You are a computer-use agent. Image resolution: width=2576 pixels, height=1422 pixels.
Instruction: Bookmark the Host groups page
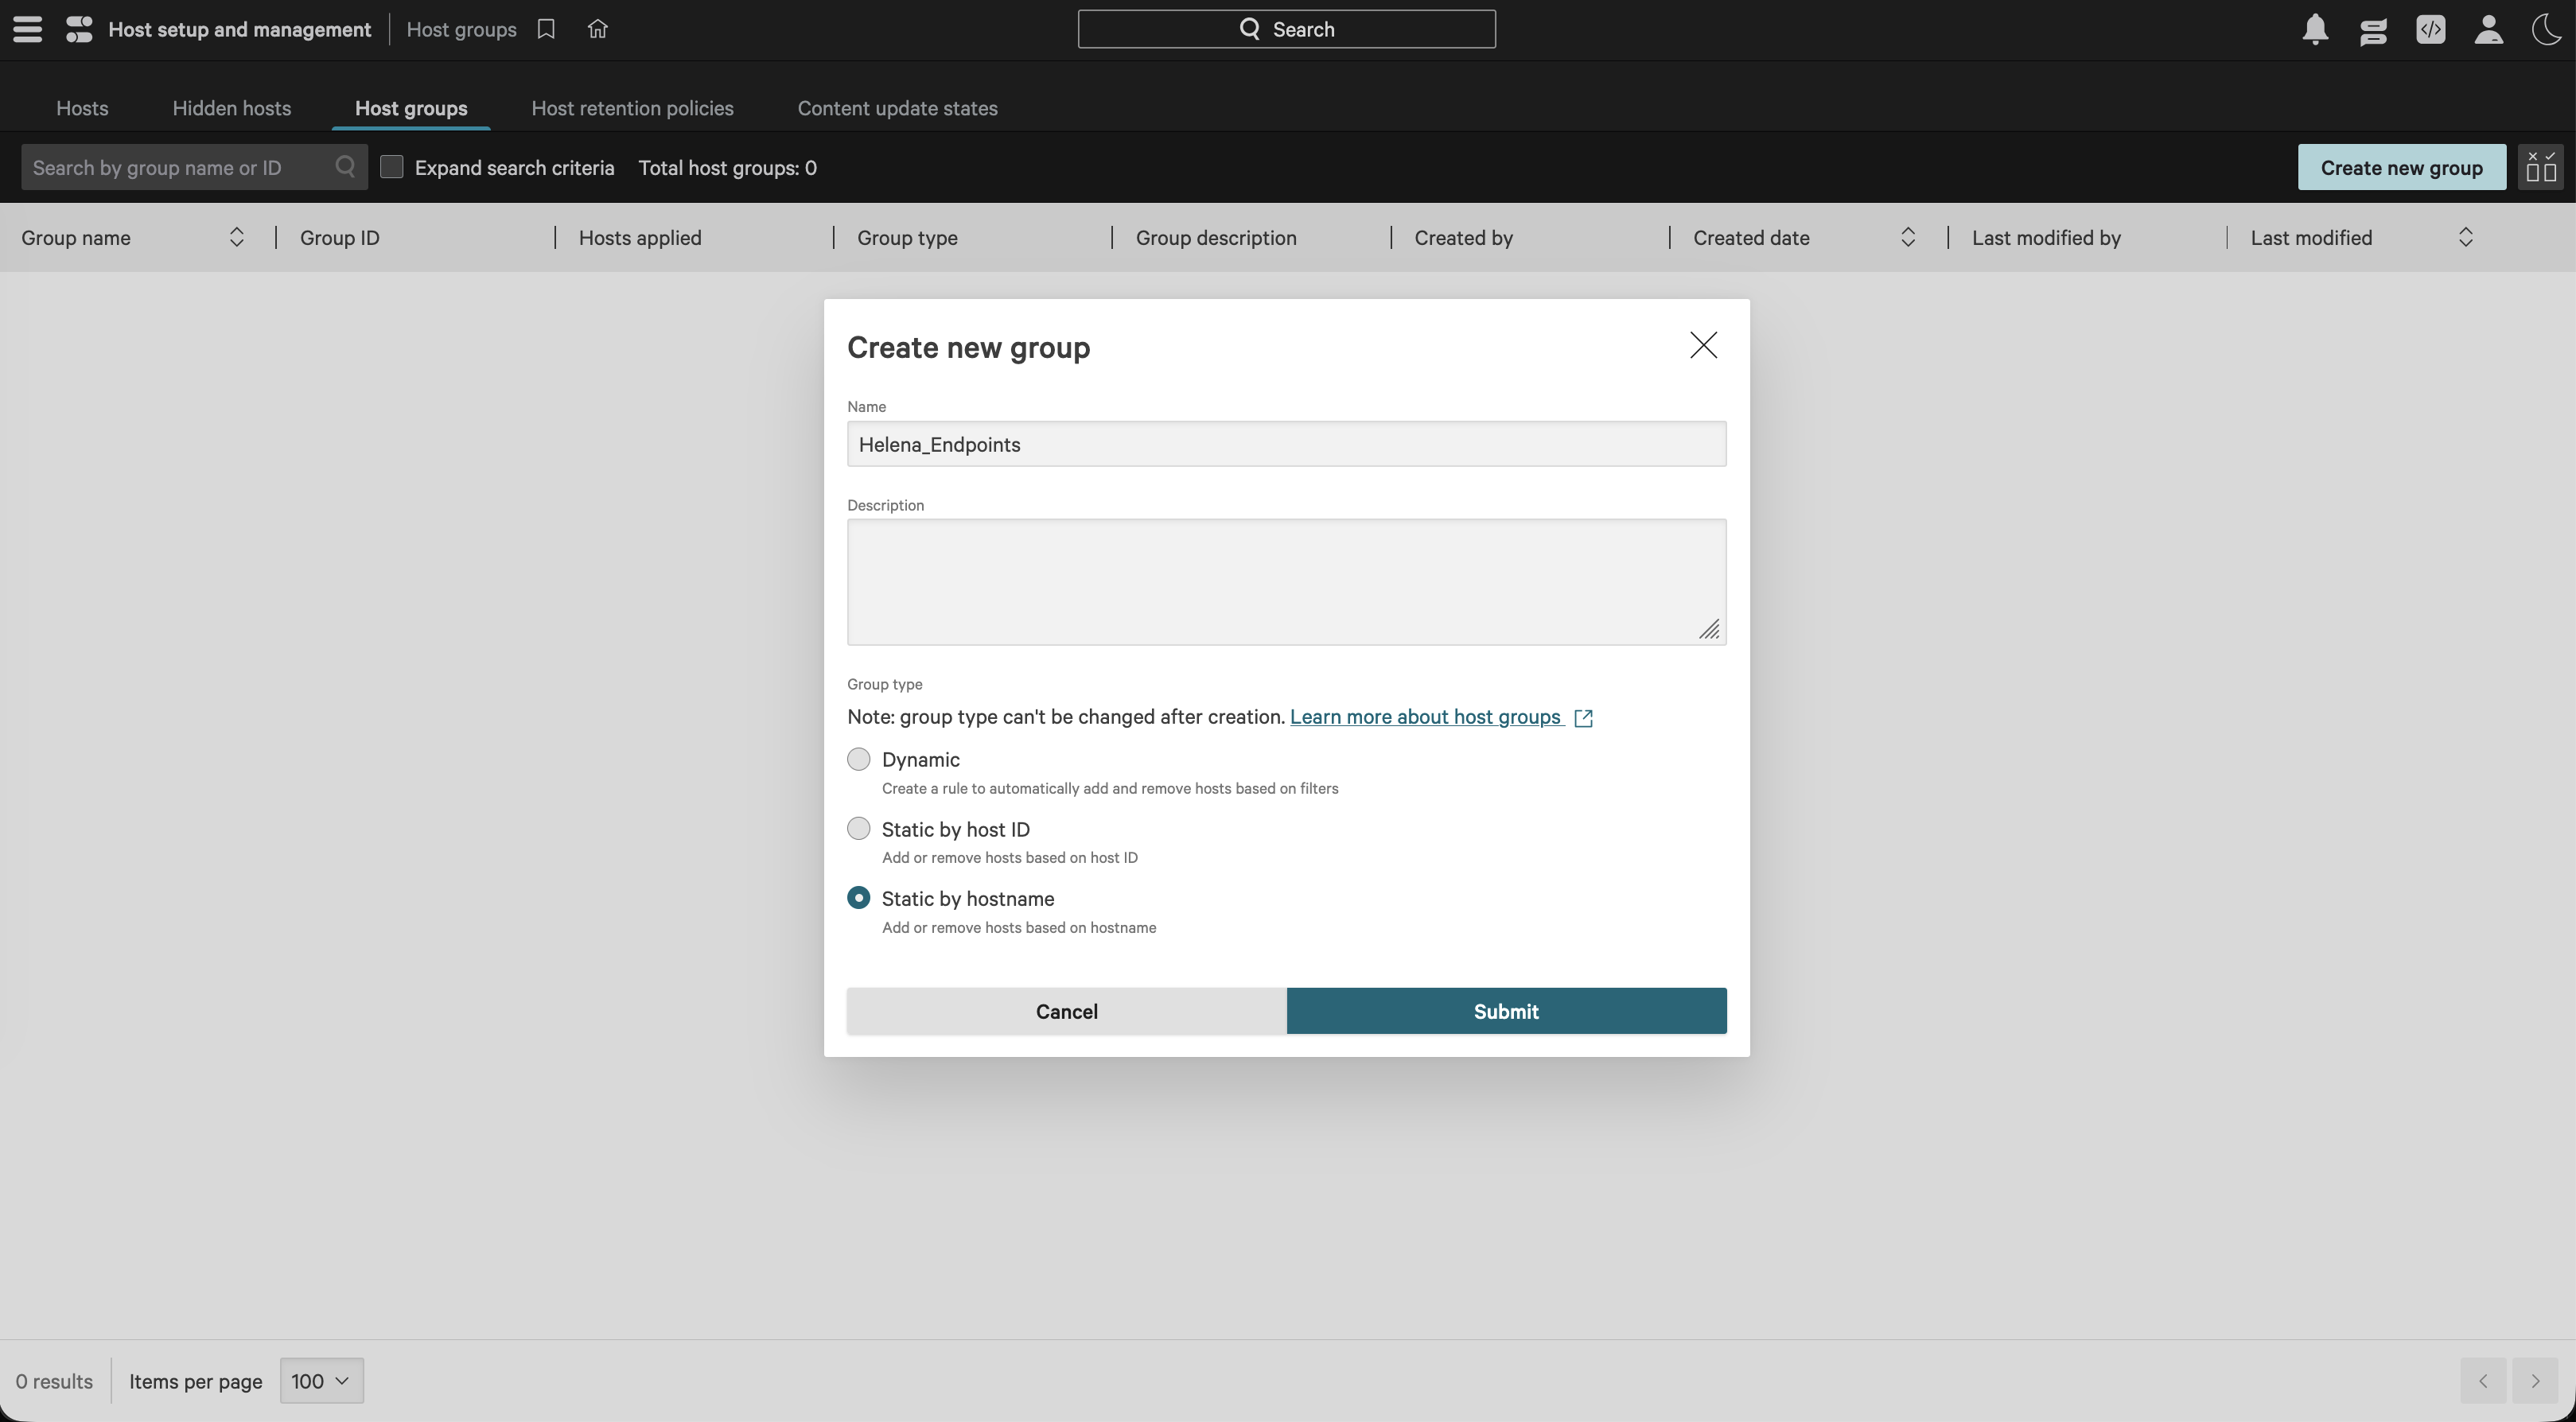coord(546,29)
